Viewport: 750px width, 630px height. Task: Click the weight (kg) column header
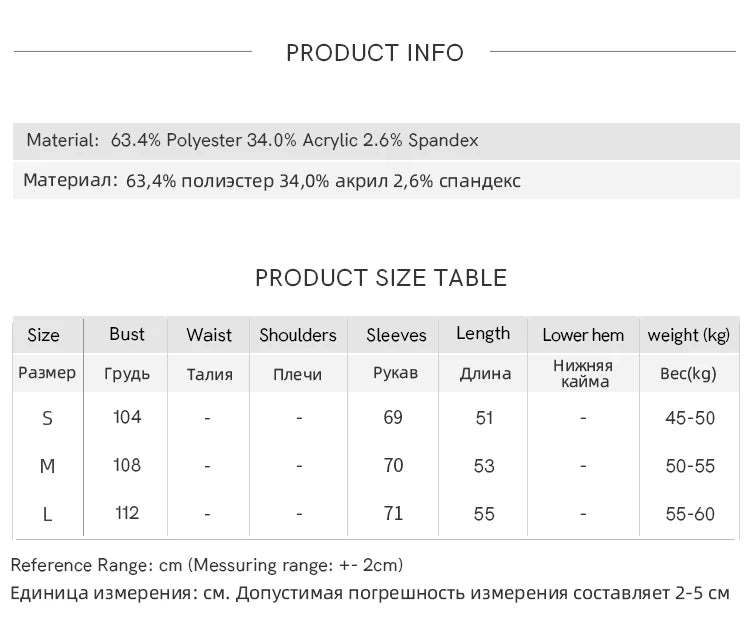[x=689, y=335]
